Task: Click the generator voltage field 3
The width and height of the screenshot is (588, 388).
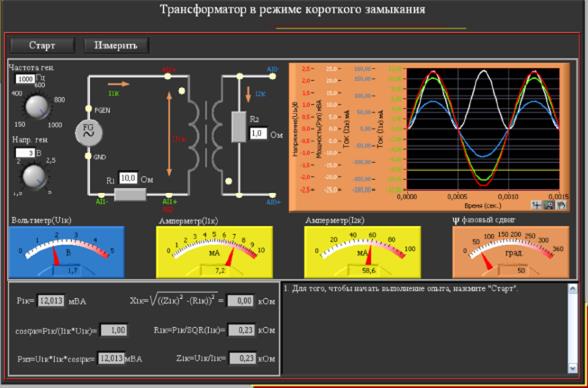Action: [25, 153]
